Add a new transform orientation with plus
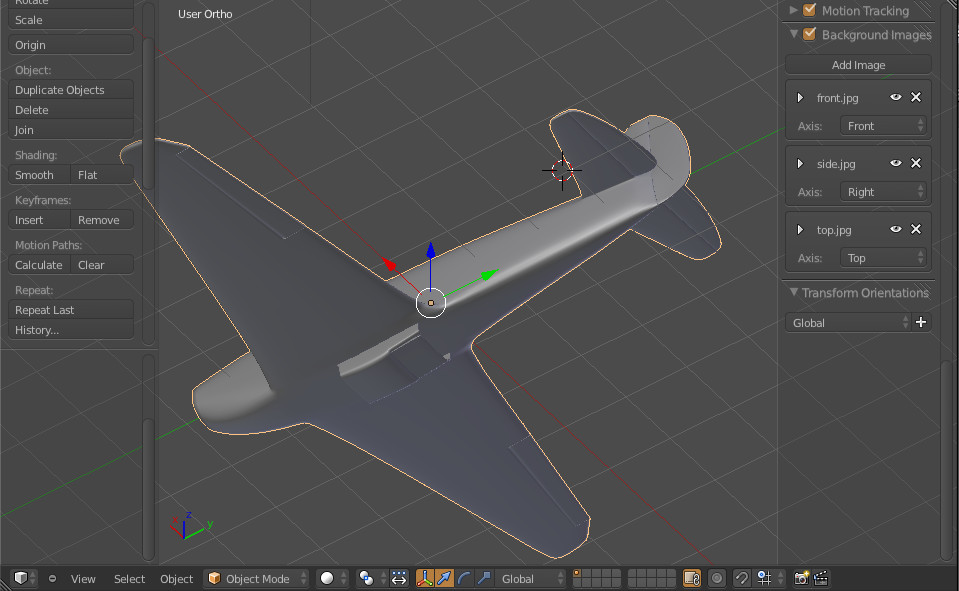The height and width of the screenshot is (591, 959). coord(921,322)
